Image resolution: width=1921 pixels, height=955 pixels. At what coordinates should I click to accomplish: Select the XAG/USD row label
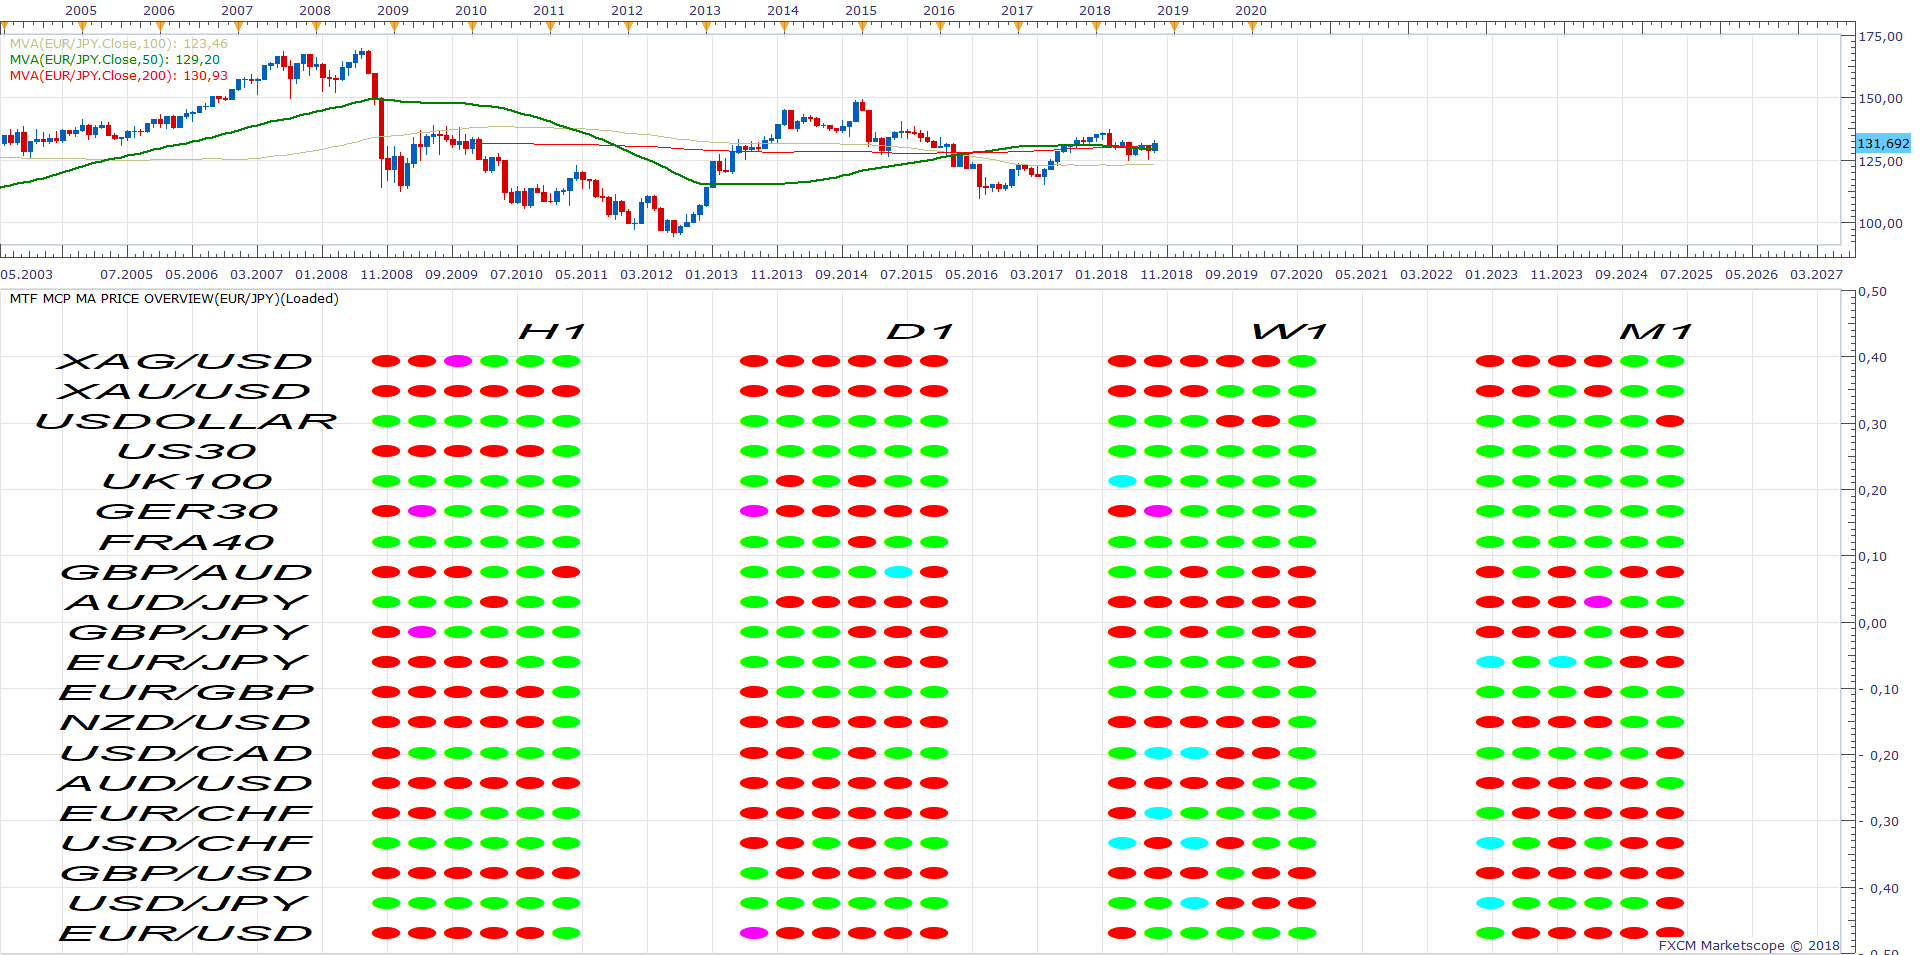coord(186,362)
